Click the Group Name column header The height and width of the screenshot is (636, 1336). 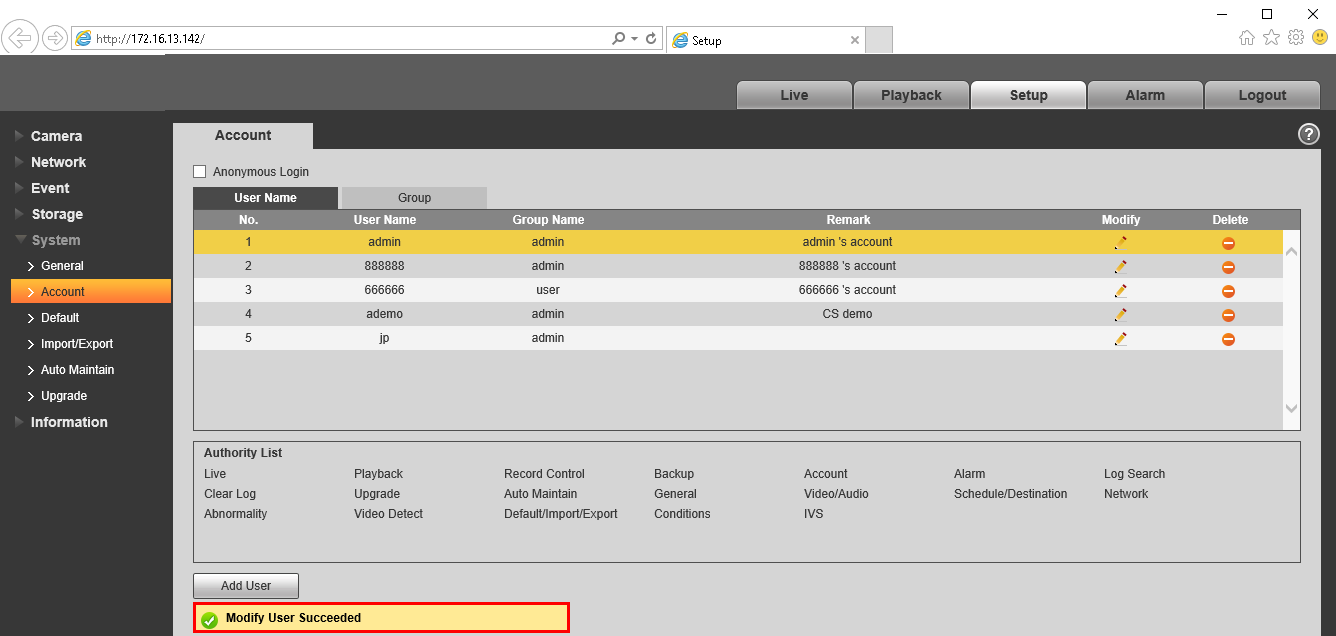click(548, 220)
